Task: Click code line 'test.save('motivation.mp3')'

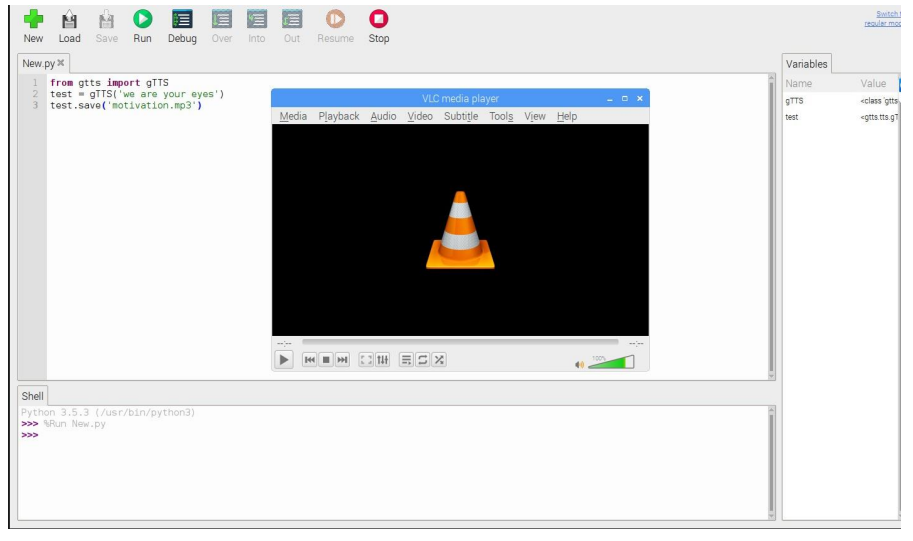Action: pos(126,105)
